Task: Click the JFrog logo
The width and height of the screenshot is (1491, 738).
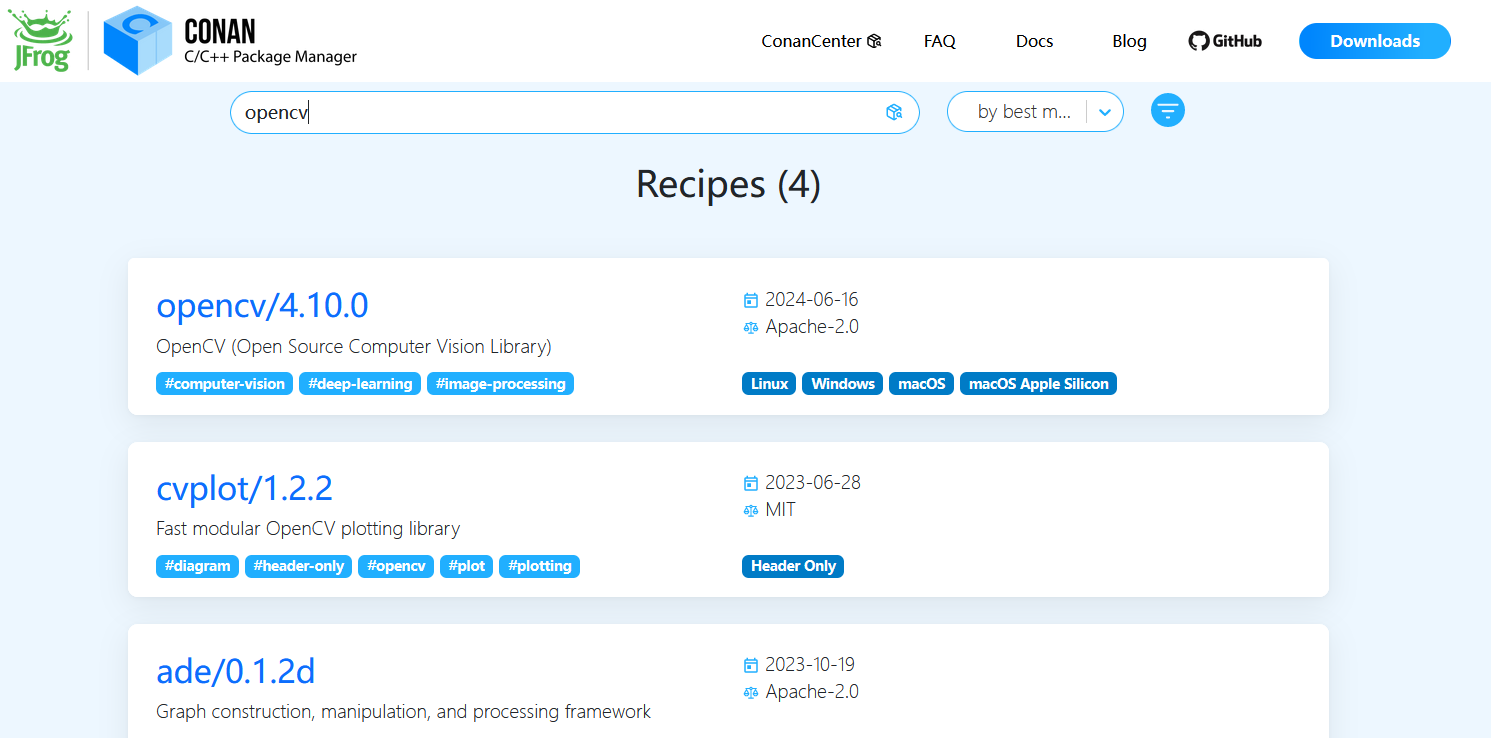Action: coord(41,41)
